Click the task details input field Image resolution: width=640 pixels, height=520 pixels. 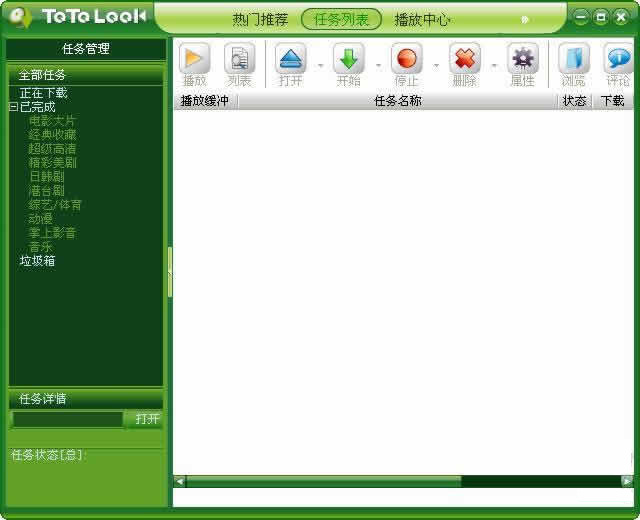click(x=67, y=419)
